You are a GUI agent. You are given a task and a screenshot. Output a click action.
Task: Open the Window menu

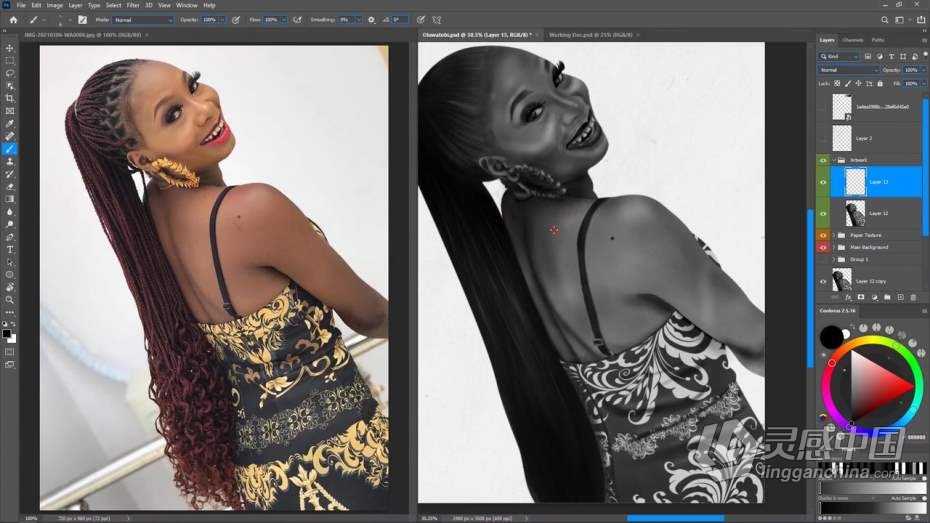(x=187, y=5)
